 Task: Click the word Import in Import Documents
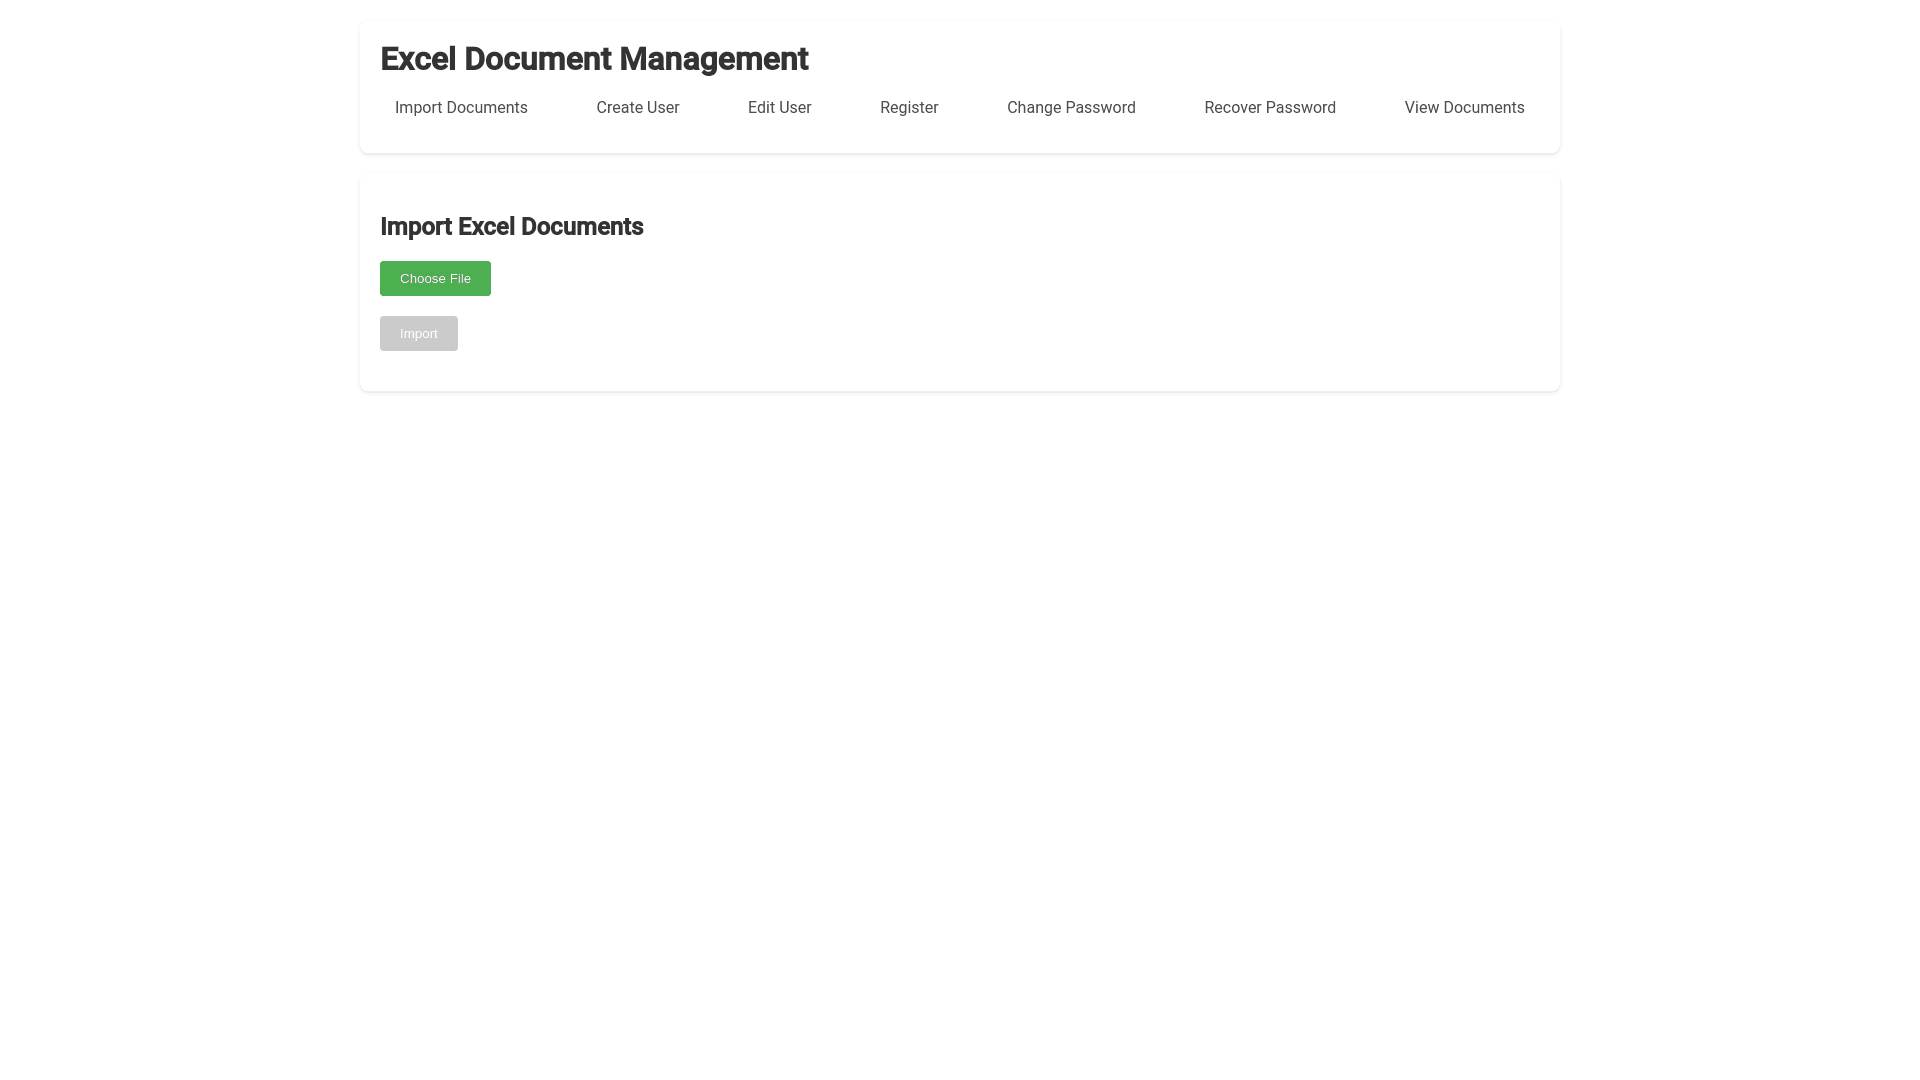click(418, 108)
